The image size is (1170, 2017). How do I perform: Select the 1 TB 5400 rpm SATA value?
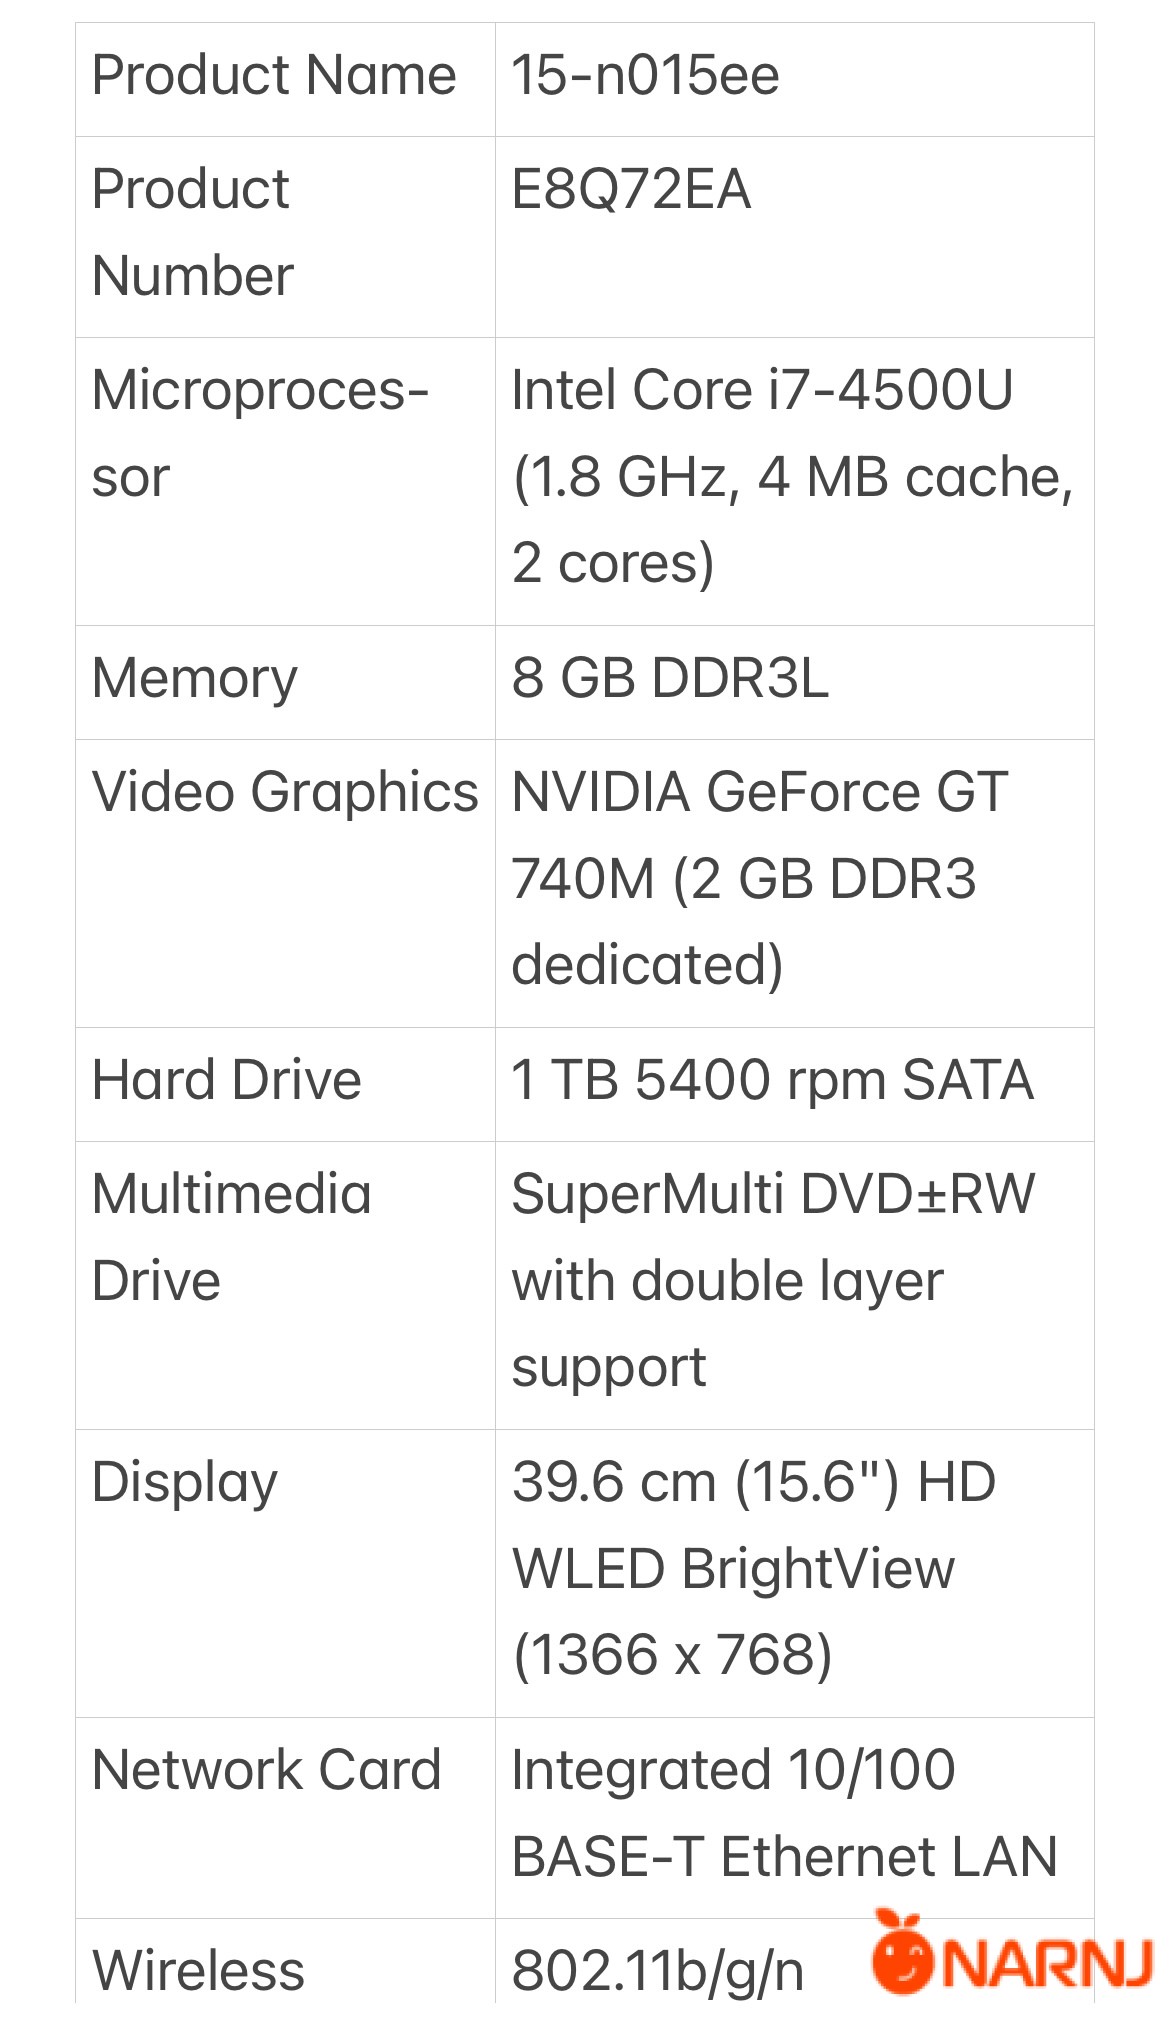(772, 1081)
